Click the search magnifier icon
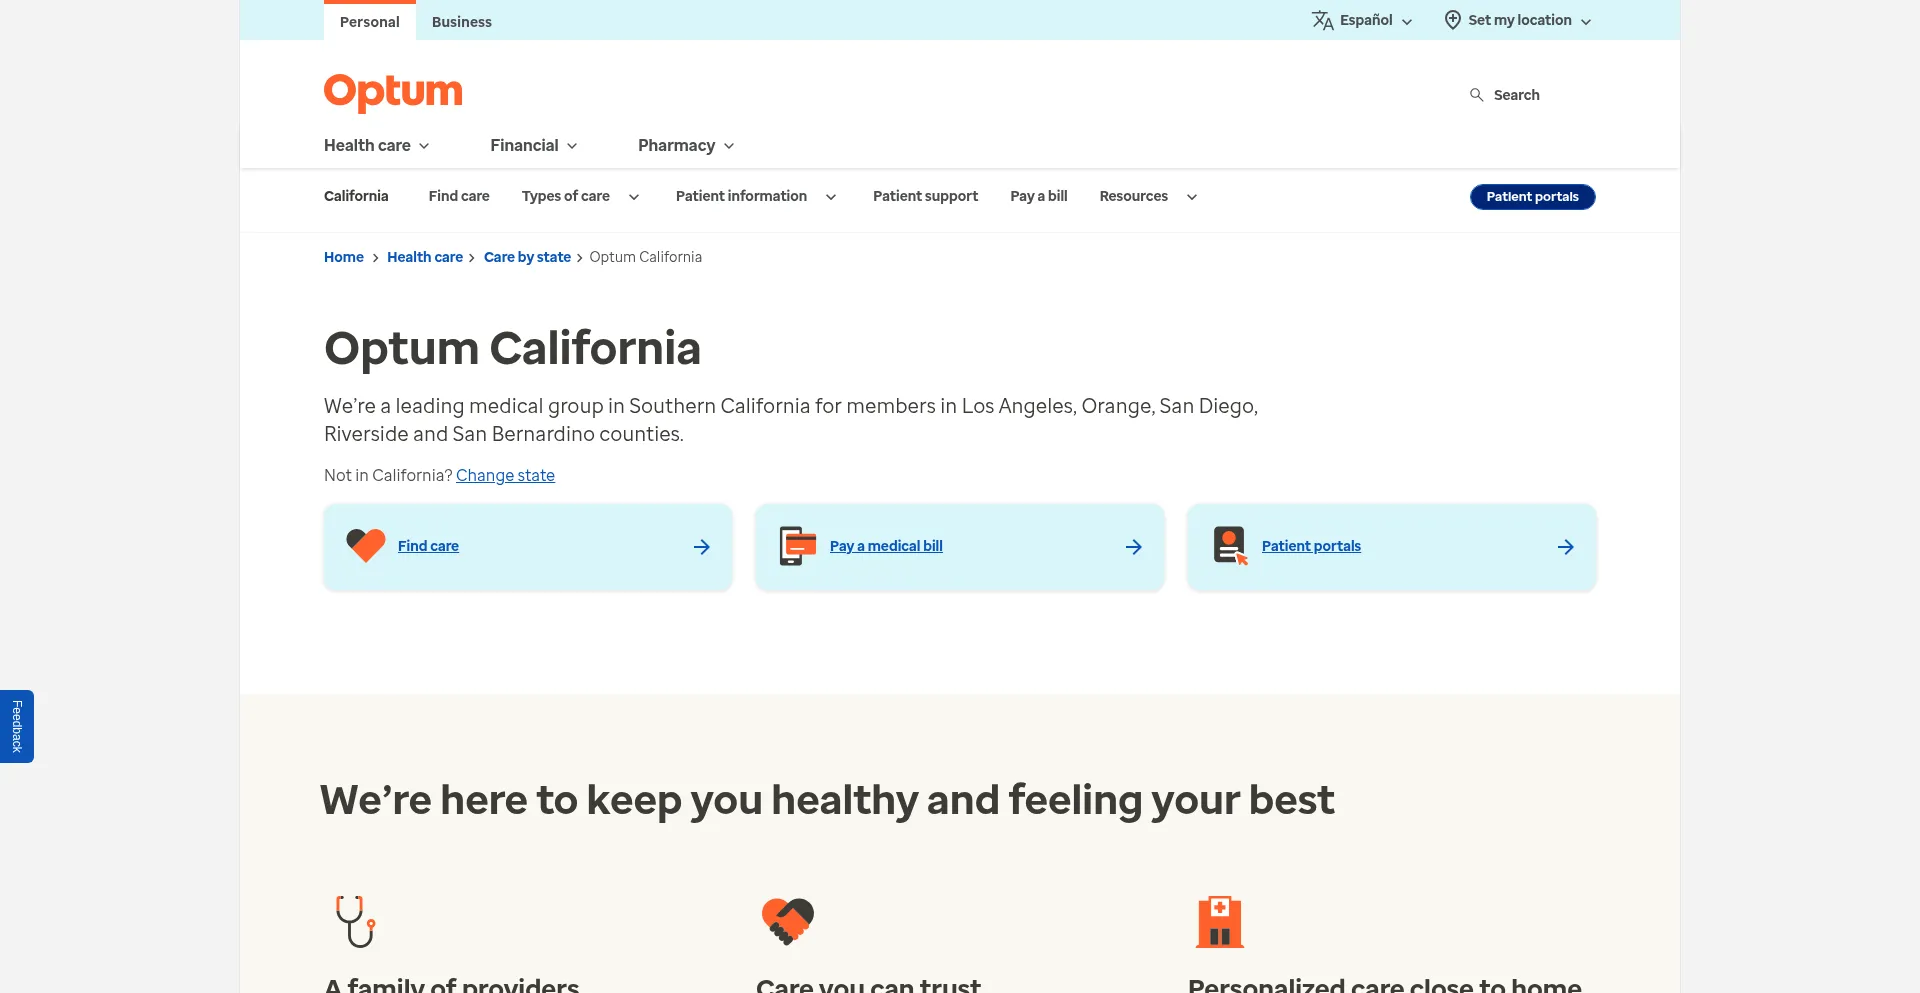This screenshot has height=993, width=1920. point(1476,95)
